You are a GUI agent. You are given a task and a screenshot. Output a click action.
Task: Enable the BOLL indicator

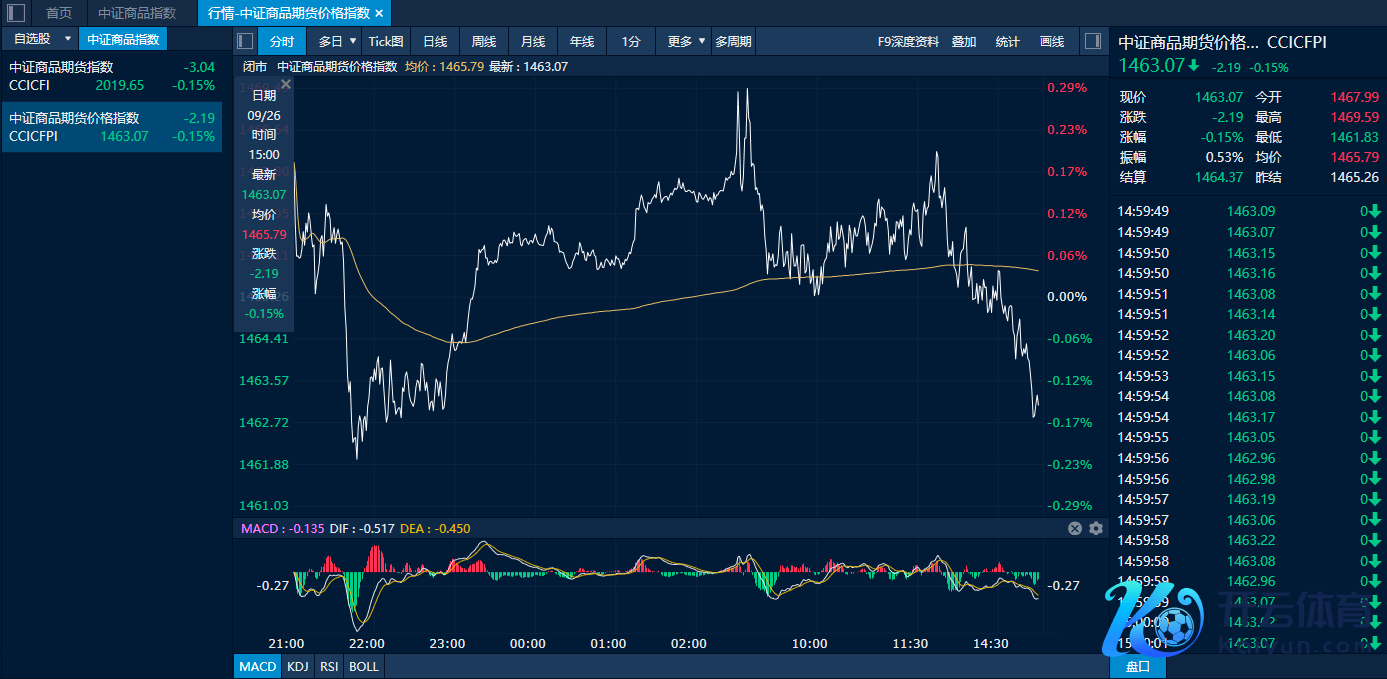pos(364,666)
